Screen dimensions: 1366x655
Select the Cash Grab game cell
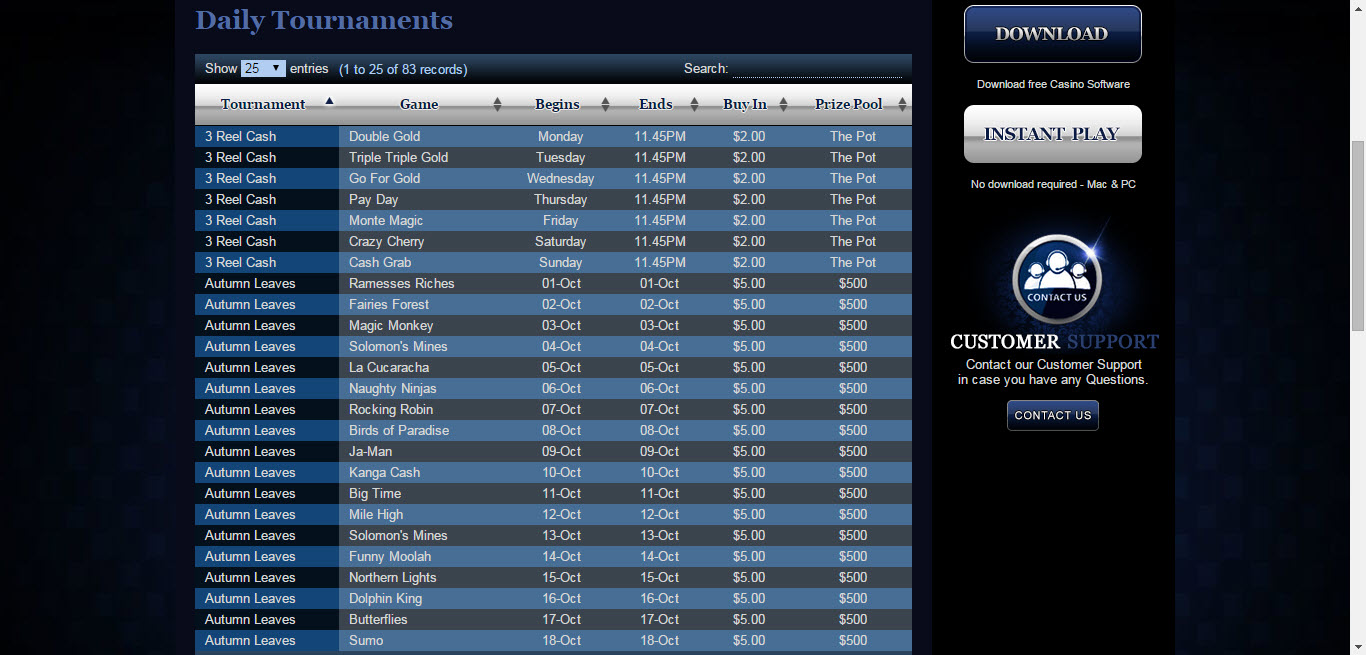423,262
